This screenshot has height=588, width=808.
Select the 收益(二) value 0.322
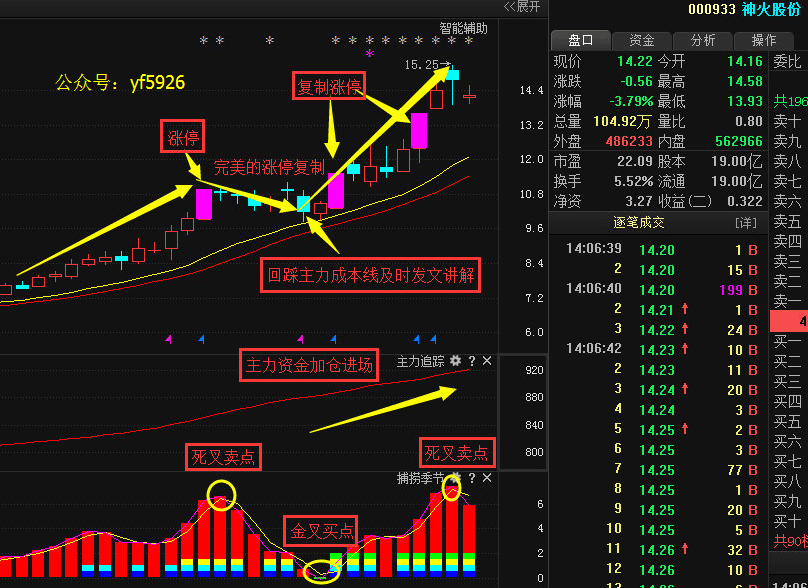[745, 201]
